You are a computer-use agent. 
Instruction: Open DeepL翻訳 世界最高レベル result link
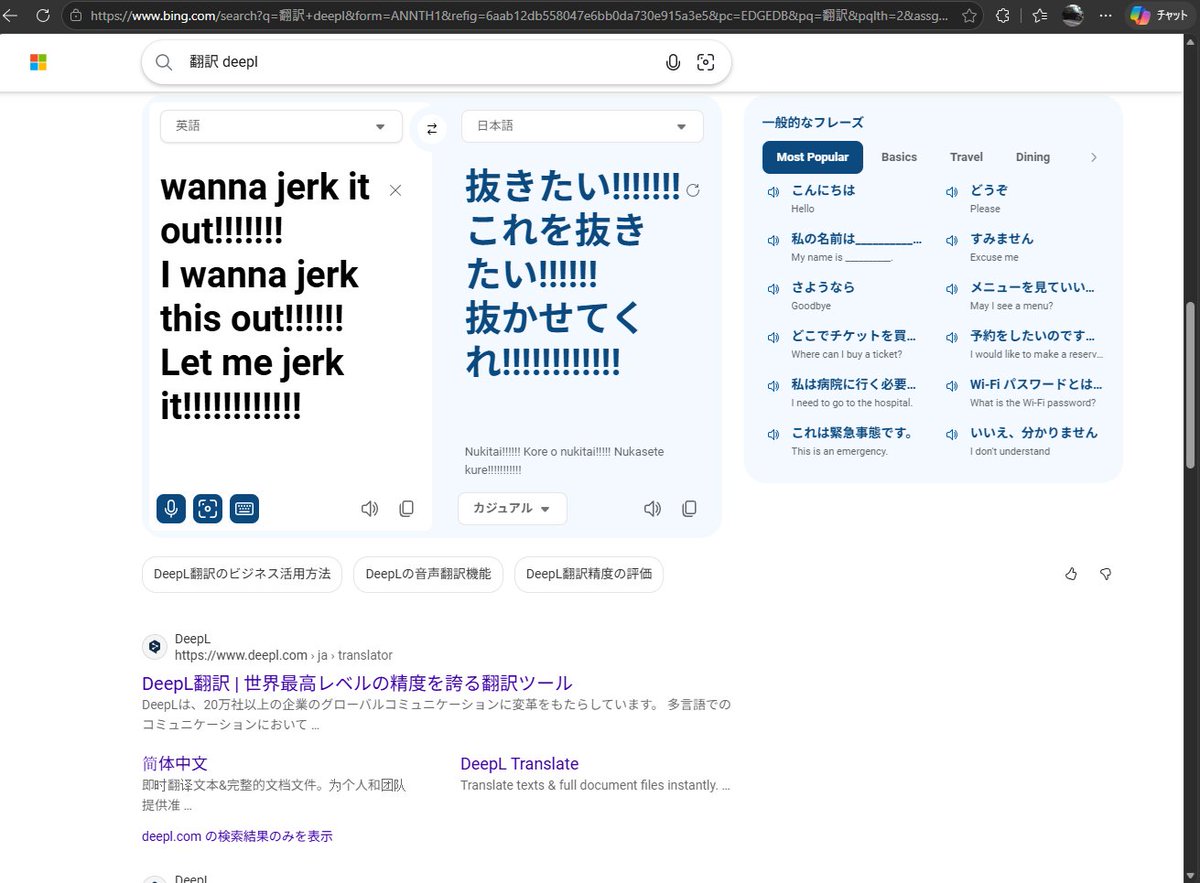357,683
